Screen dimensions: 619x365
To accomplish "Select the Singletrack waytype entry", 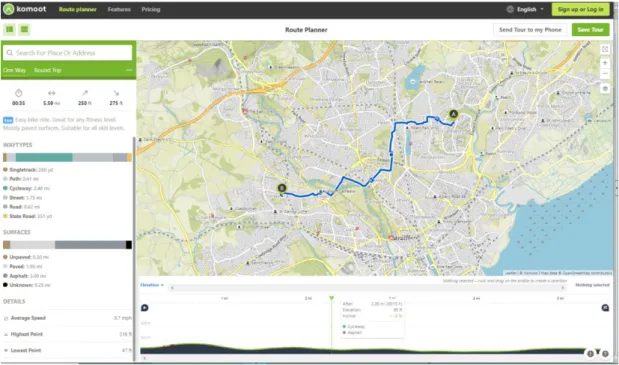I will coord(28,170).
